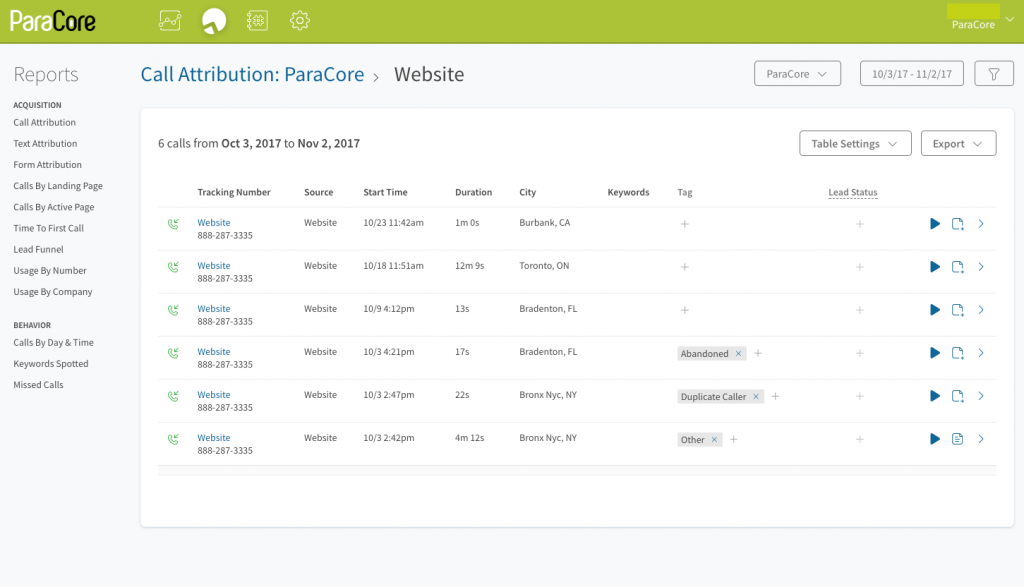Expand the Table Settings dropdown
1024x587 pixels.
(x=855, y=144)
